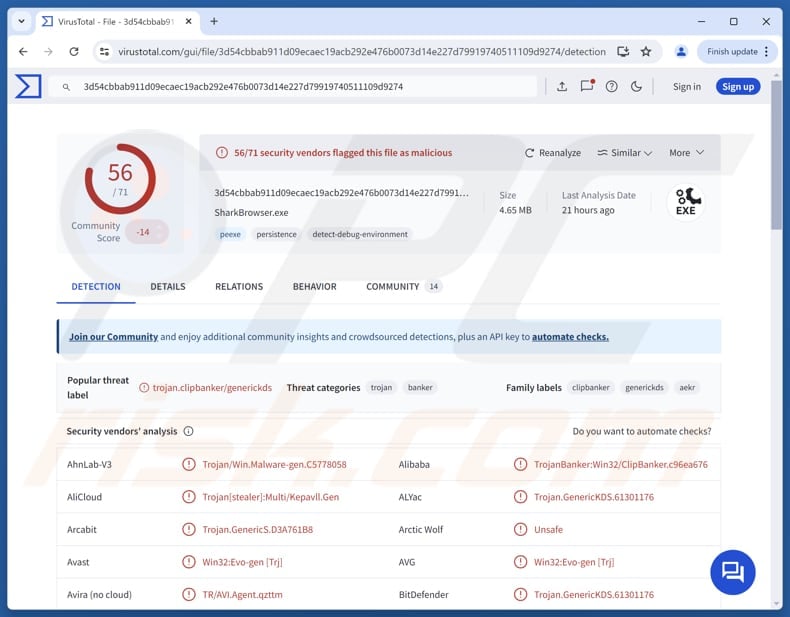Click the Join our Community link
This screenshot has height=617, width=790.
point(113,337)
